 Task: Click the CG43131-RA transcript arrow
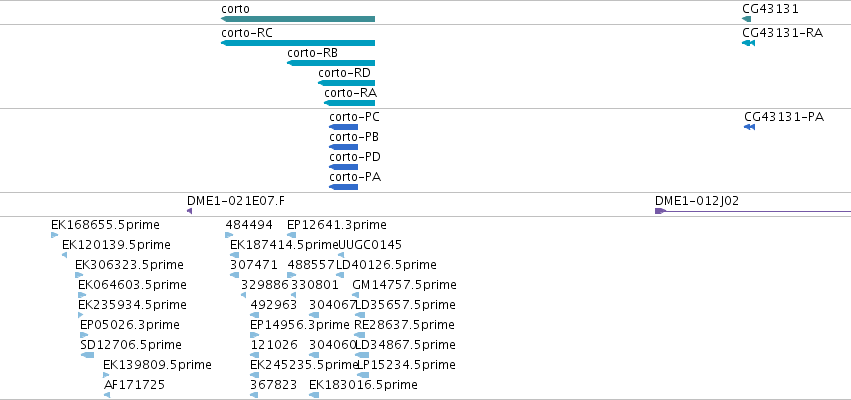pos(748,43)
